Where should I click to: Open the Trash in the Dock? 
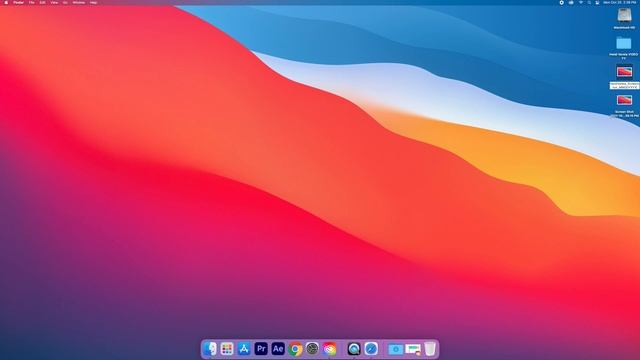[430, 349]
